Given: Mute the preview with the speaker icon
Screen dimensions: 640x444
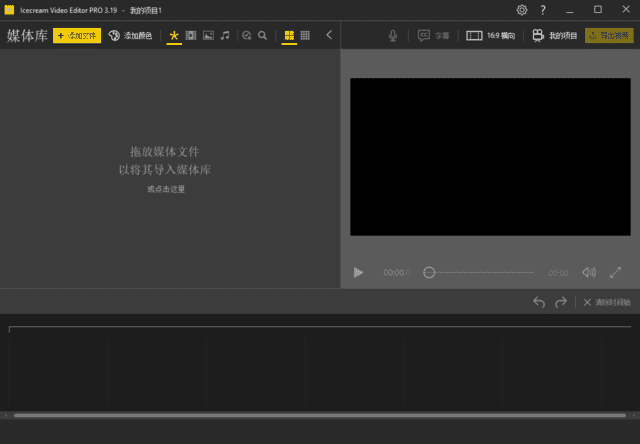Looking at the screenshot, I should tap(589, 272).
